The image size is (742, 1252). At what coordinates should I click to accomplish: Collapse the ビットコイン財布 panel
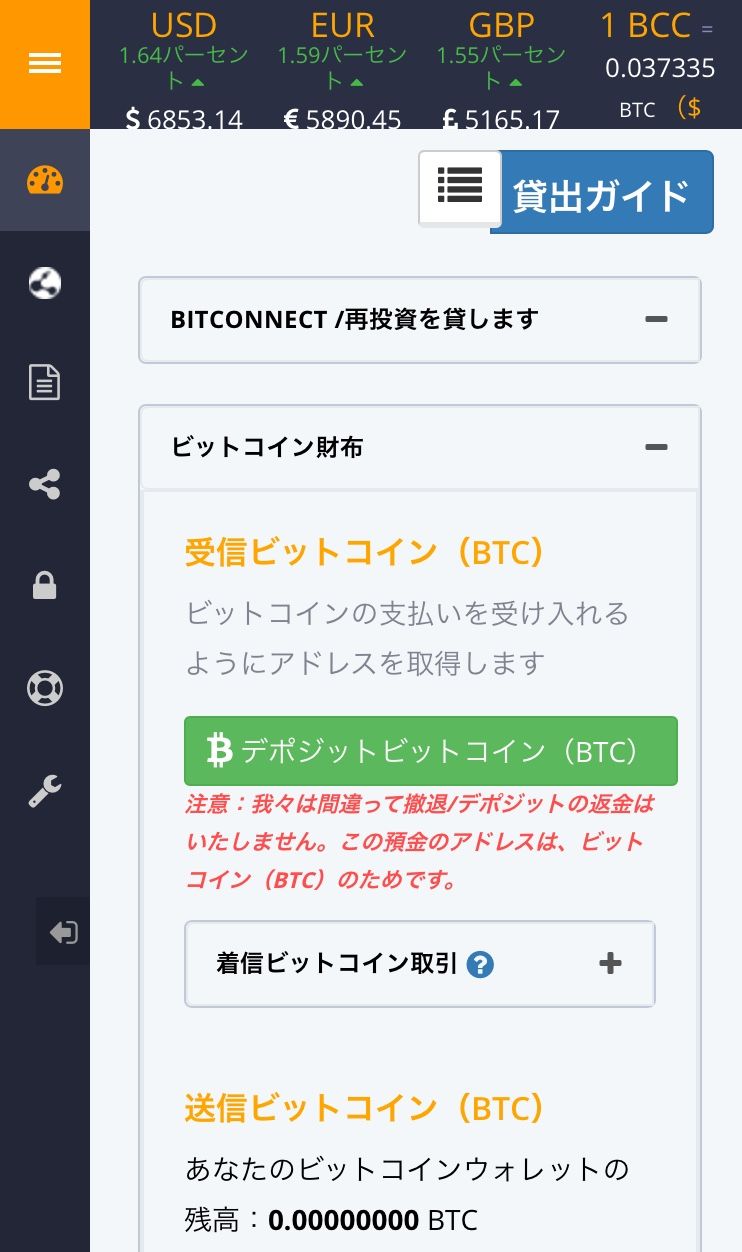[656, 447]
